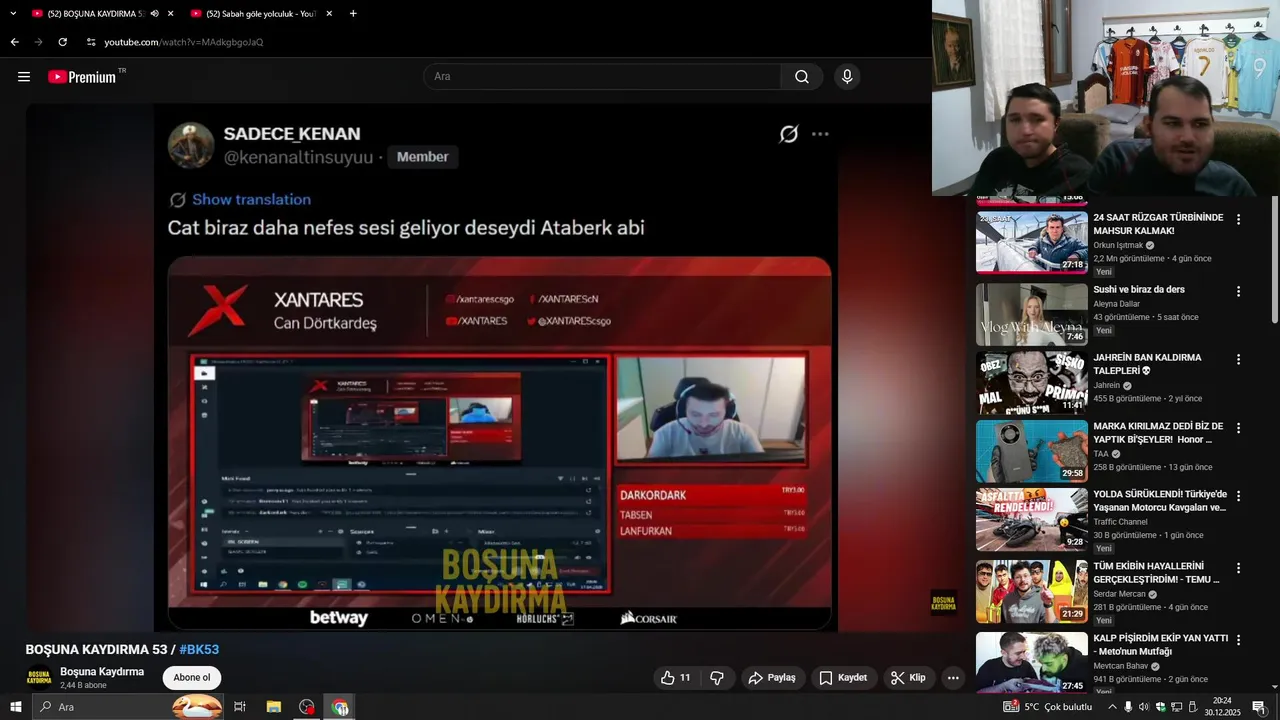This screenshot has width=1280, height=720.
Task: Open JAHREİN BAN KALDIRMA thumbnail
Action: pyautogui.click(x=1032, y=382)
